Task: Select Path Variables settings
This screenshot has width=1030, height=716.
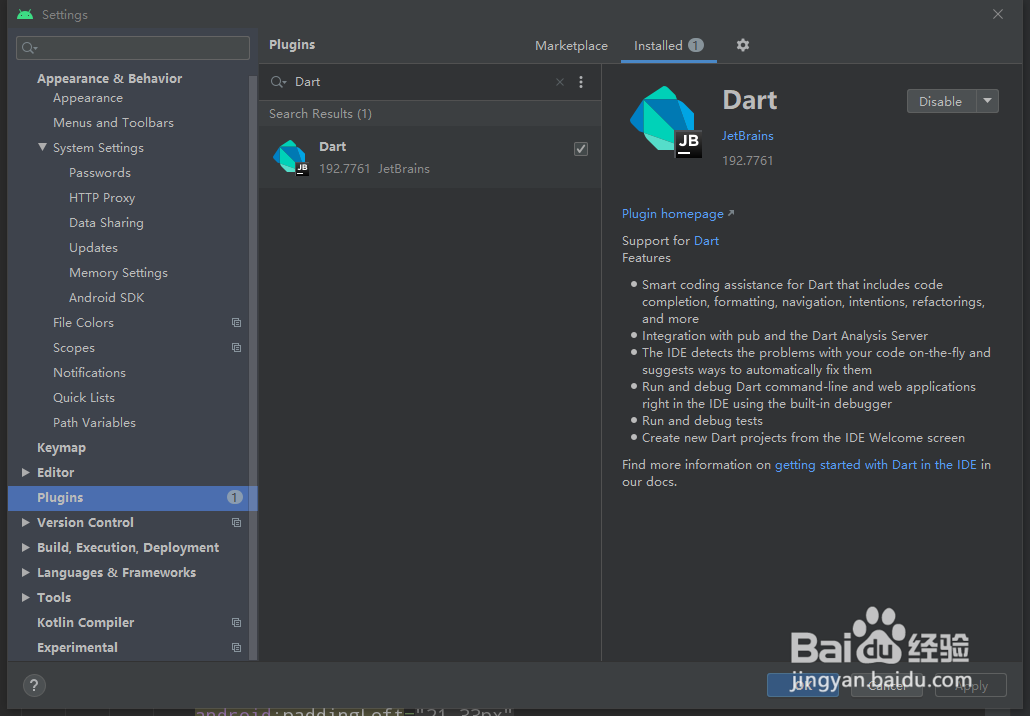Action: pyautogui.click(x=95, y=422)
